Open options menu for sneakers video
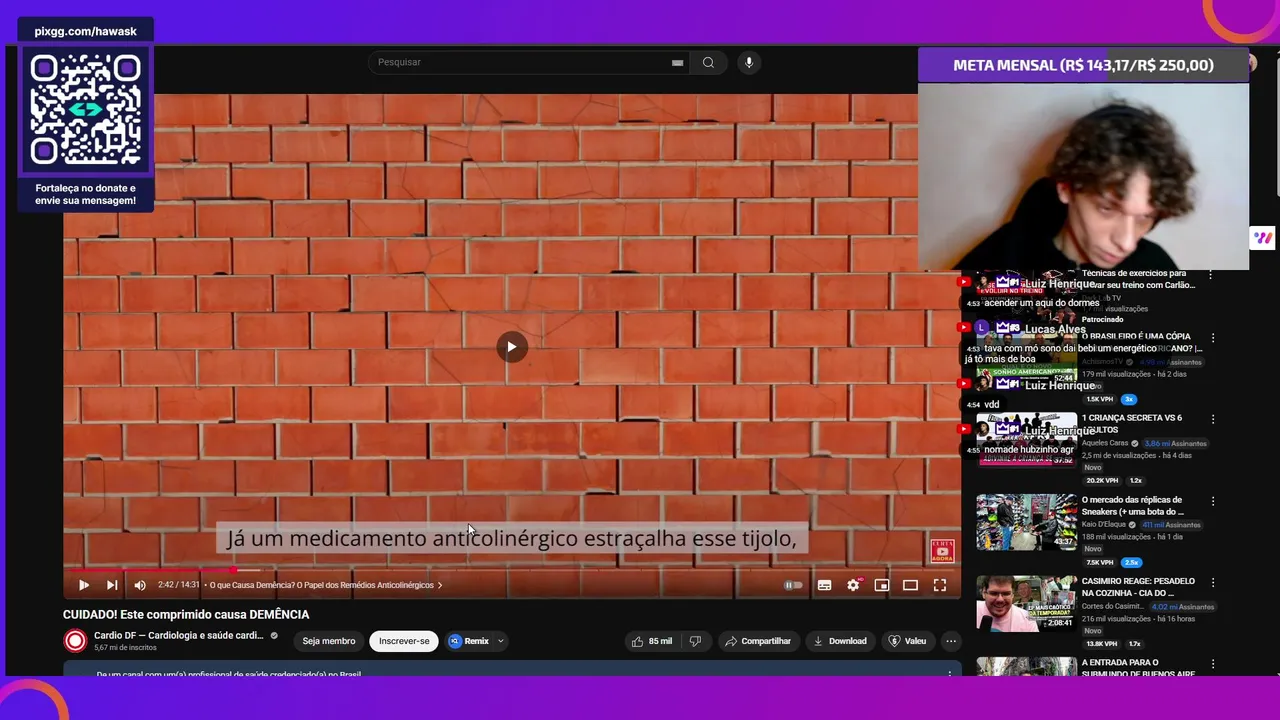This screenshot has width=1280, height=720. point(1213,500)
